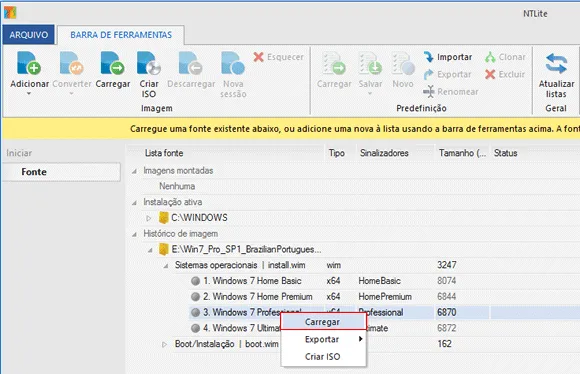580x374 pixels.
Task: Click the Importar preset button
Action: (x=448, y=57)
